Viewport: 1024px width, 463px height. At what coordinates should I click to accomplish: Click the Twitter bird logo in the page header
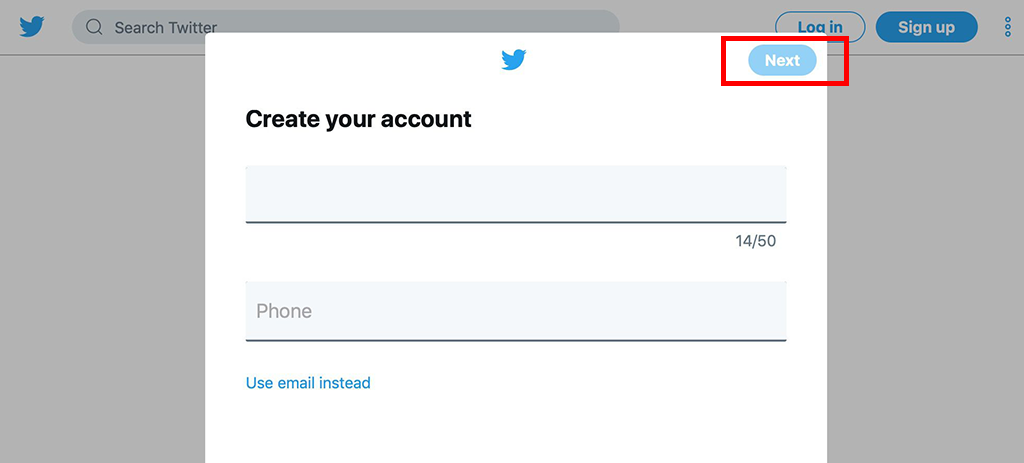pos(31,27)
